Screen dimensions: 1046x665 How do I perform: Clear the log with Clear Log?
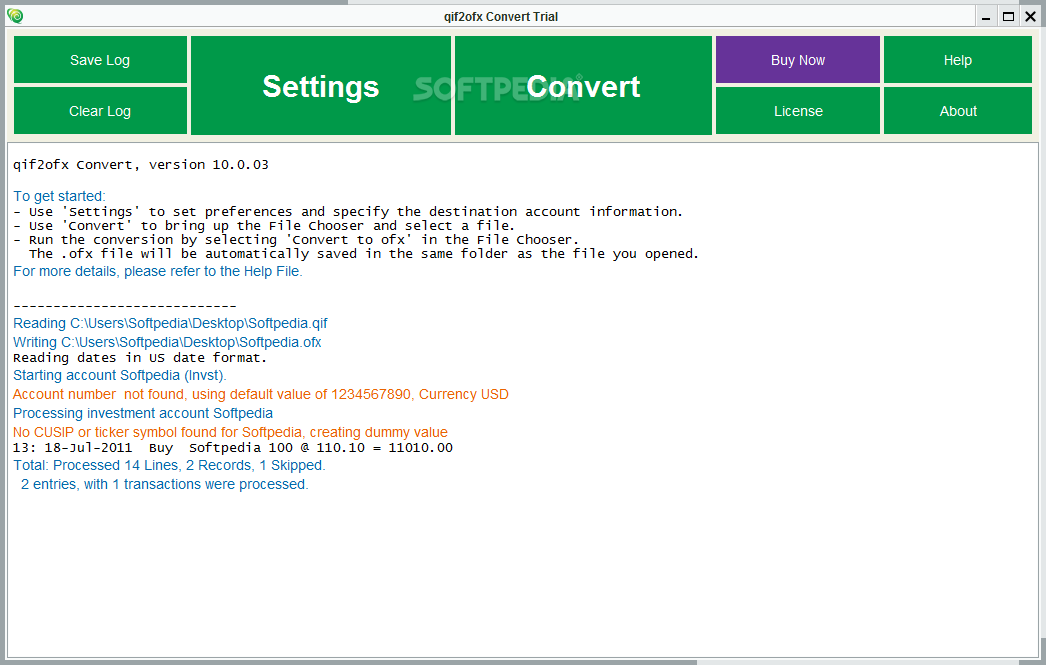tap(100, 111)
